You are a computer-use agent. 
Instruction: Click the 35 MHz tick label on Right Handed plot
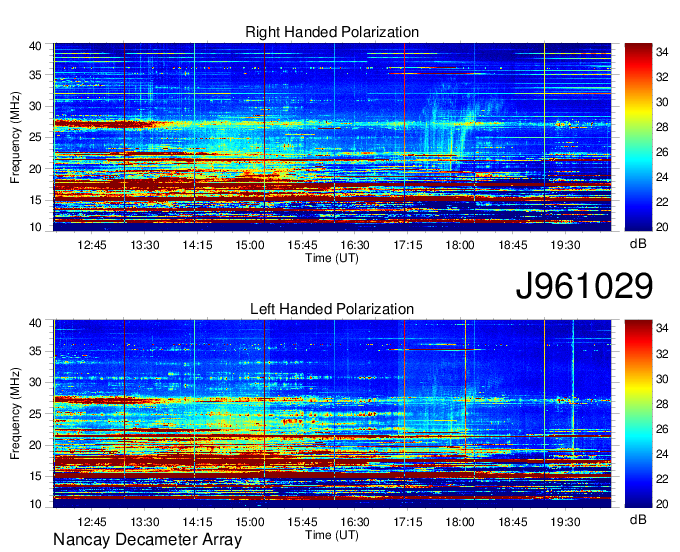[36, 75]
